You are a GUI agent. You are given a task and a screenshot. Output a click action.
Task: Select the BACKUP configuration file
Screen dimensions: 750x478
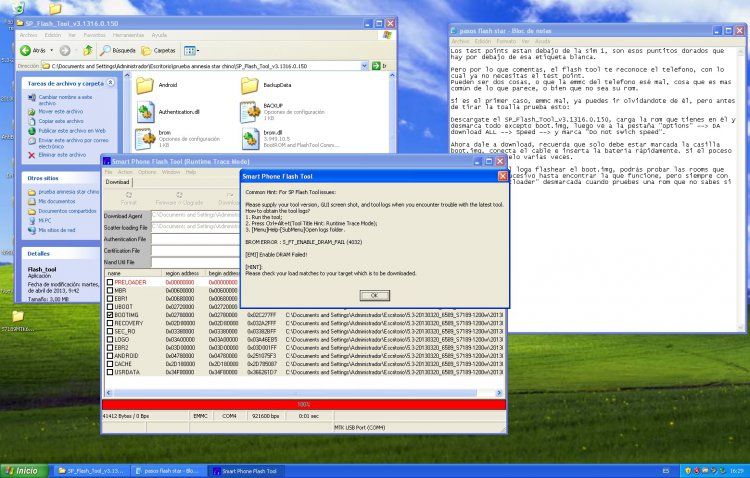(283, 111)
